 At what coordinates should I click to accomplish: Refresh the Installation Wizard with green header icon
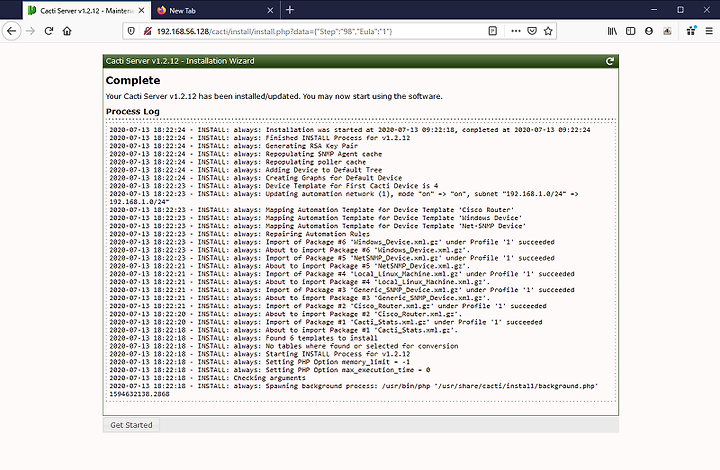pos(610,61)
